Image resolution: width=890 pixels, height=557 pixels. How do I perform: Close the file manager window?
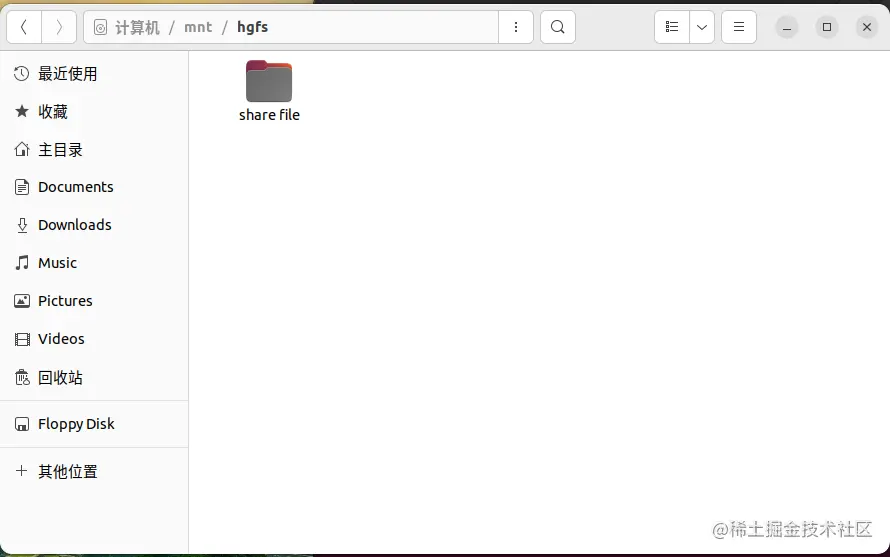(x=867, y=27)
